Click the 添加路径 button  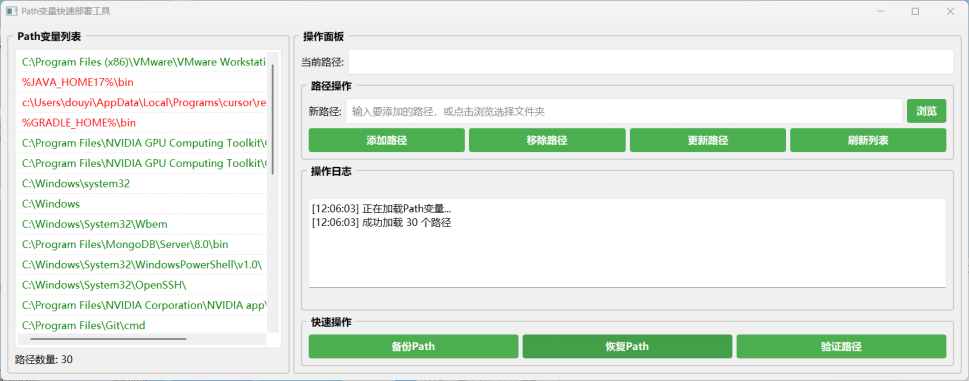click(x=386, y=140)
